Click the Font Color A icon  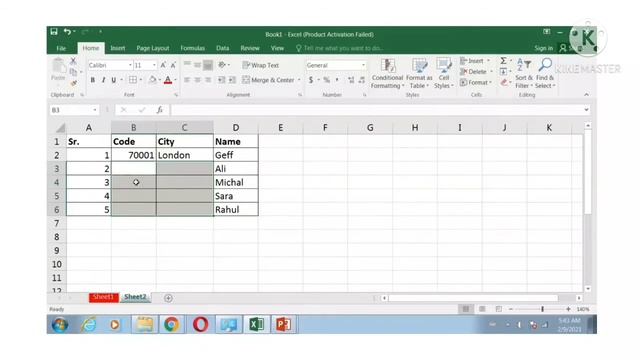[168, 80]
